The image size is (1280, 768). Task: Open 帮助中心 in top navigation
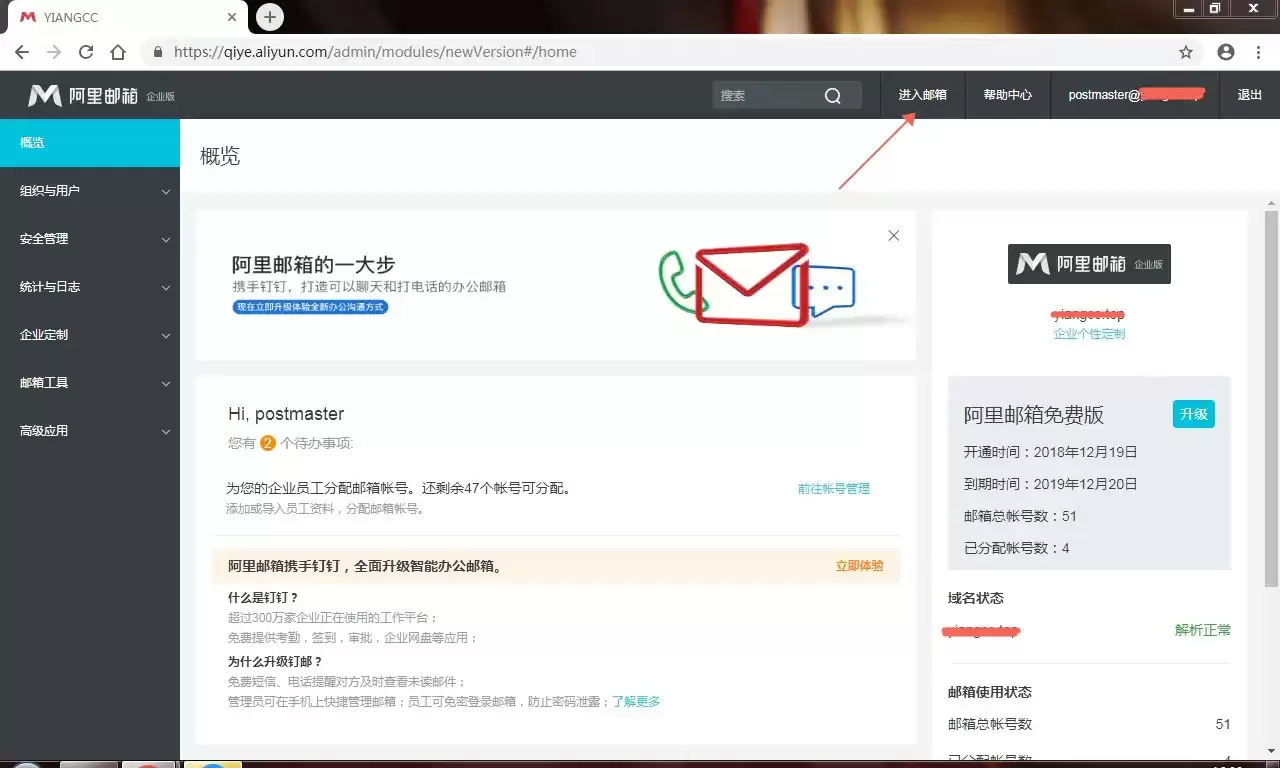click(1007, 95)
